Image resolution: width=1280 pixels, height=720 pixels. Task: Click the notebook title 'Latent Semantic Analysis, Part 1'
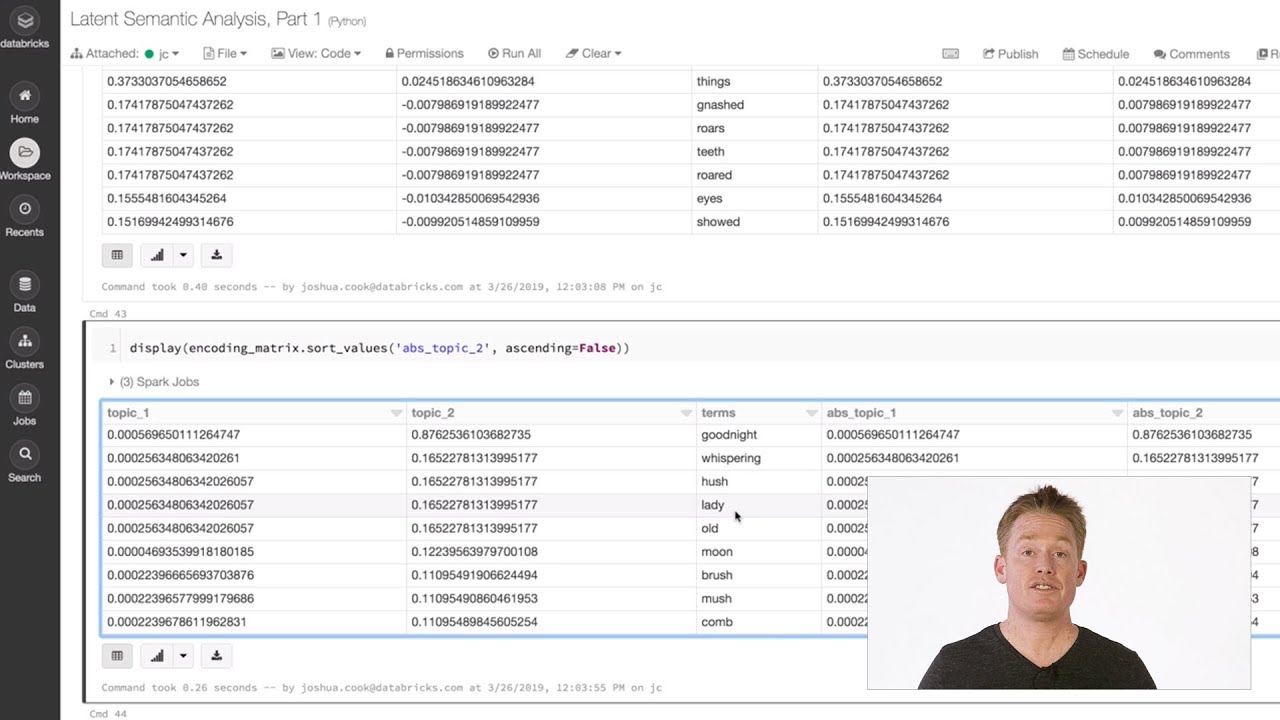[196, 19]
